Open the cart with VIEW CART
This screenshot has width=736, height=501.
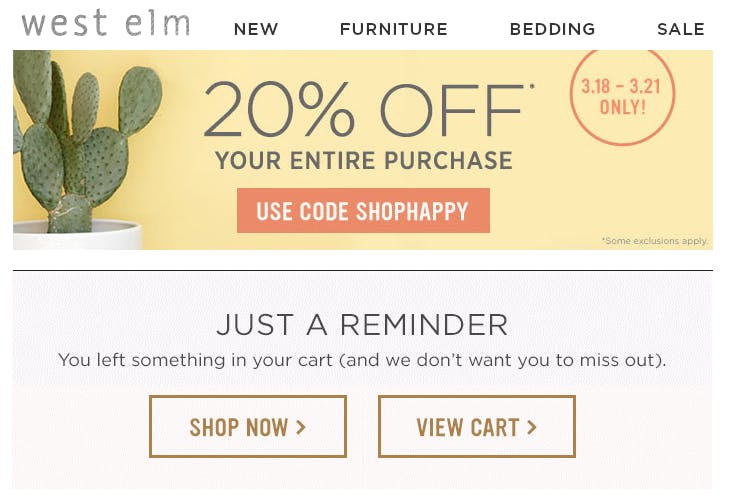tap(476, 427)
